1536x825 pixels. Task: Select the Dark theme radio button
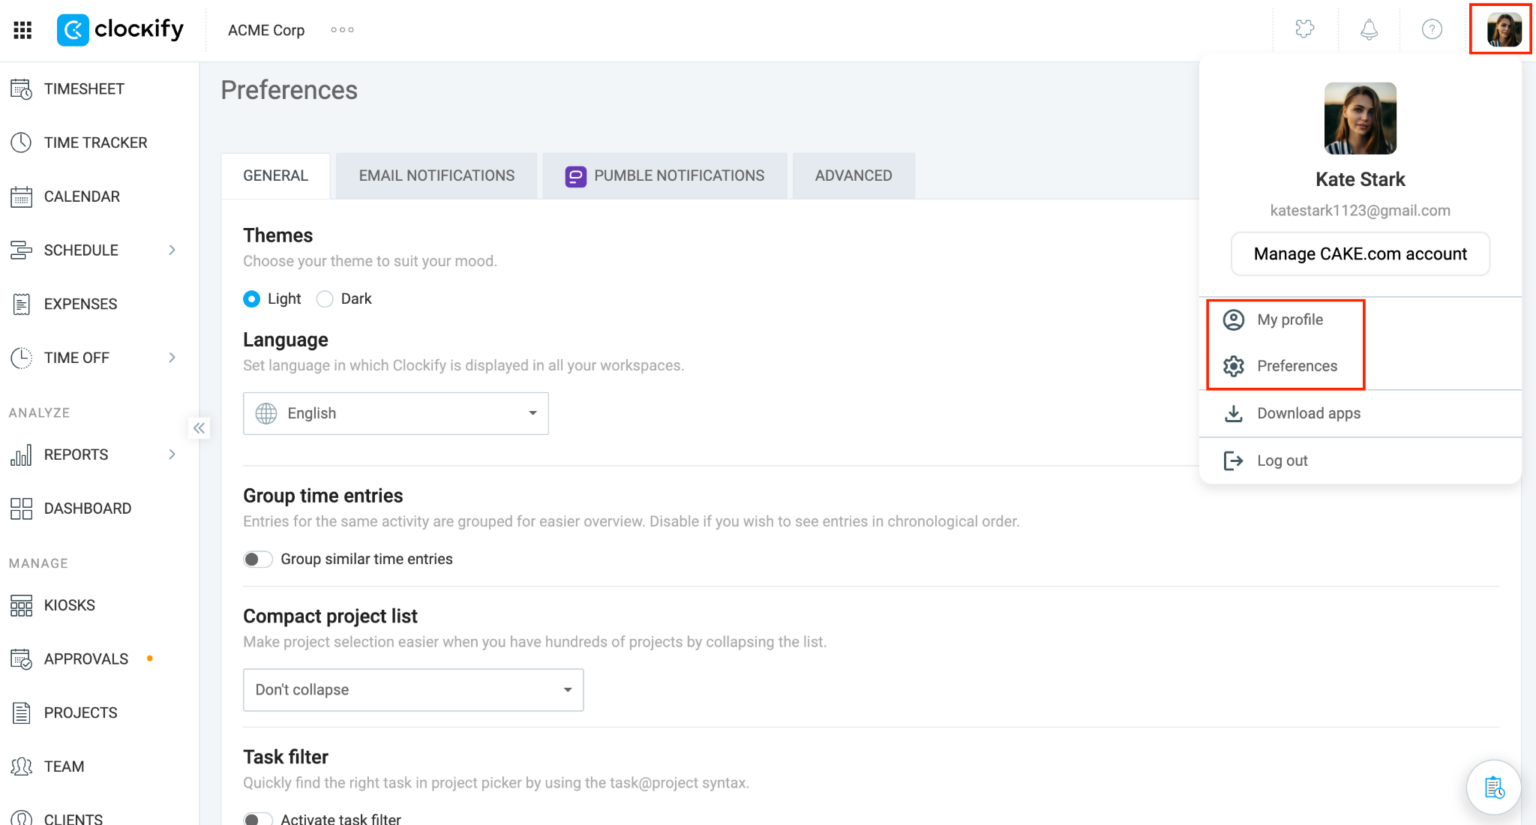(x=324, y=299)
